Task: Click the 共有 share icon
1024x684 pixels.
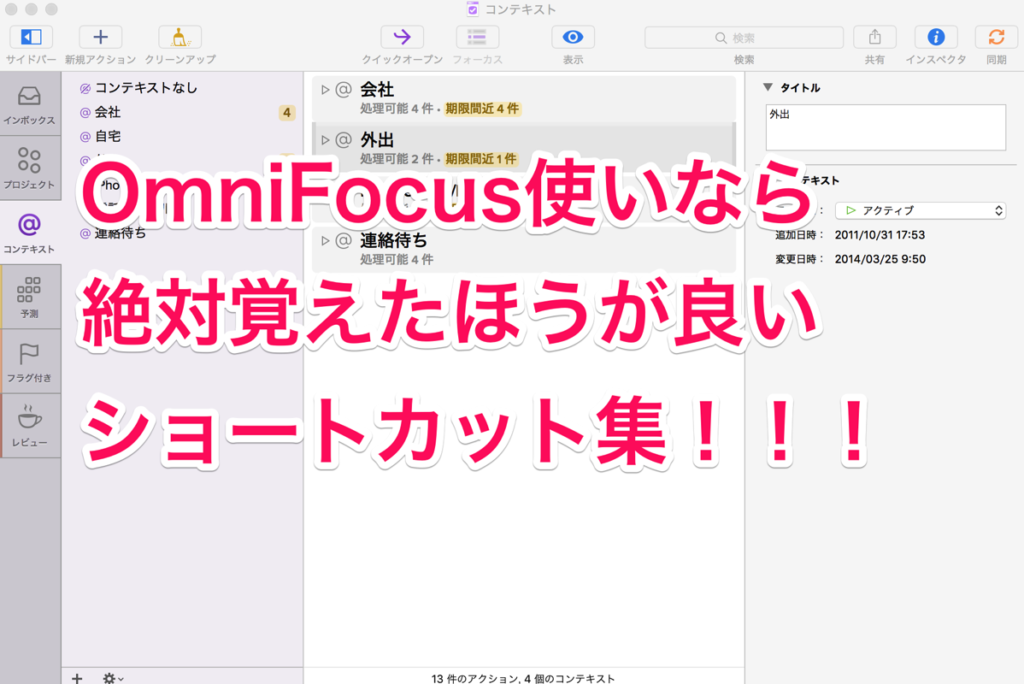Action: click(874, 37)
